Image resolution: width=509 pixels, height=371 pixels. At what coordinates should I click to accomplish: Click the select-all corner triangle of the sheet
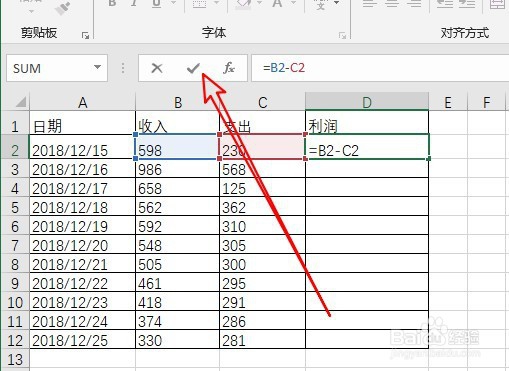click(21, 102)
